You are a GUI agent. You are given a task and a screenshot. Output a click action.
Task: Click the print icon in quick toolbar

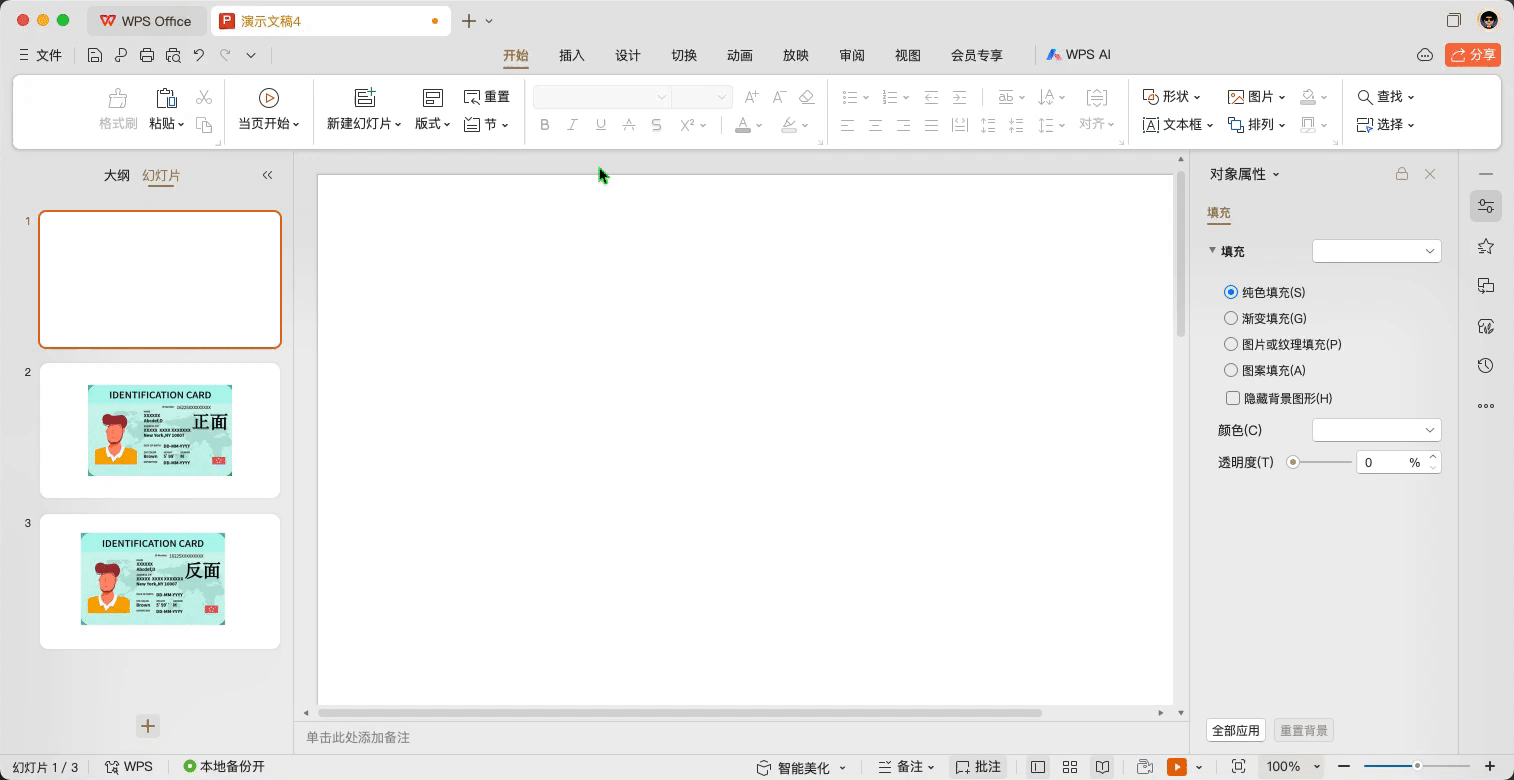click(x=147, y=56)
